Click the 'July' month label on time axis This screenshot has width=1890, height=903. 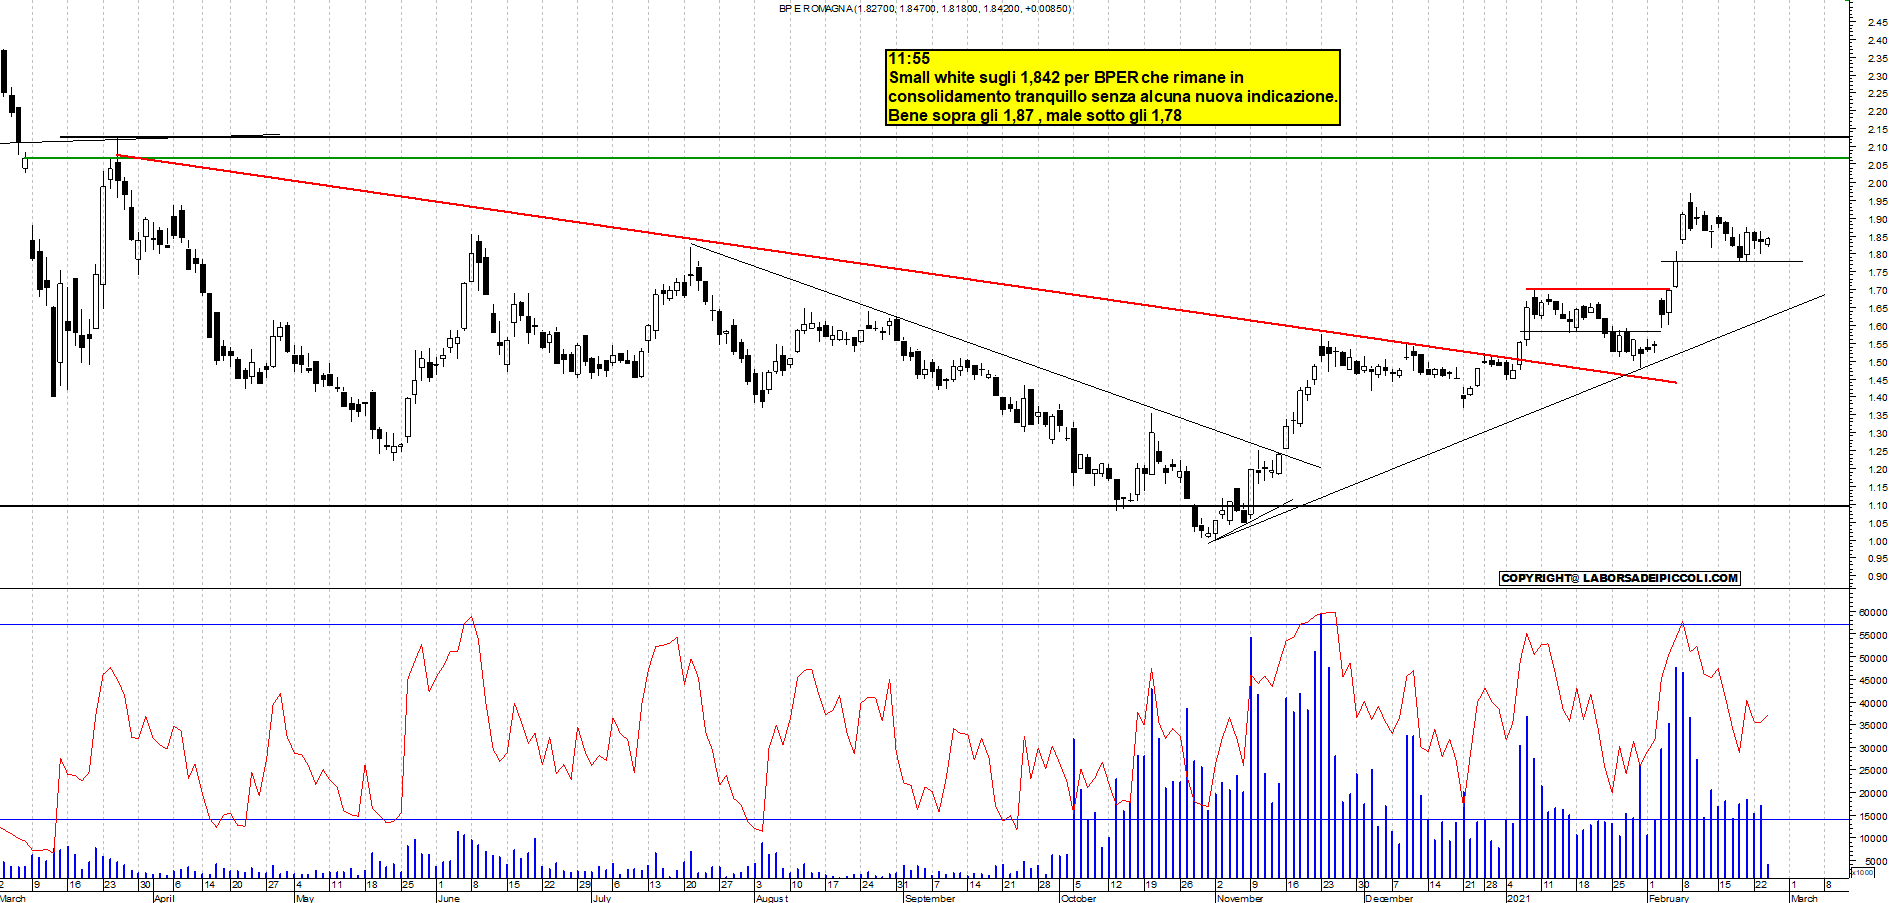click(x=601, y=898)
